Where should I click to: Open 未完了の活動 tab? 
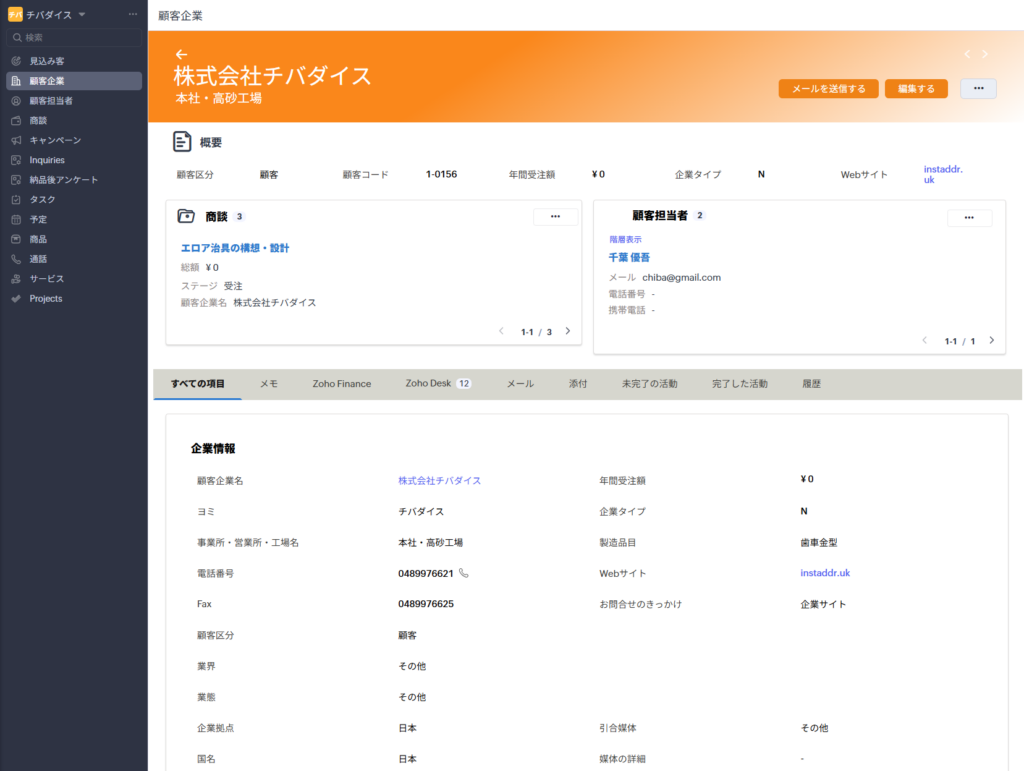(x=649, y=384)
